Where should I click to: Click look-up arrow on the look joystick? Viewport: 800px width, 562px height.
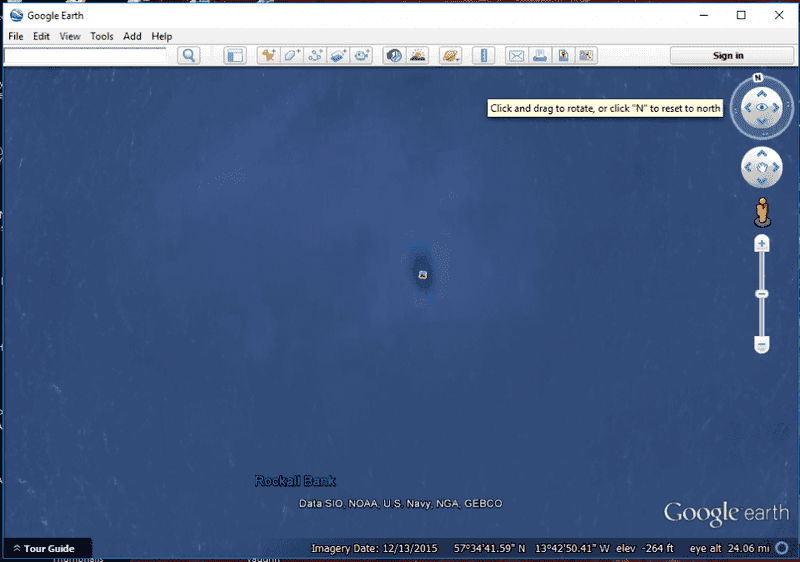(762, 94)
